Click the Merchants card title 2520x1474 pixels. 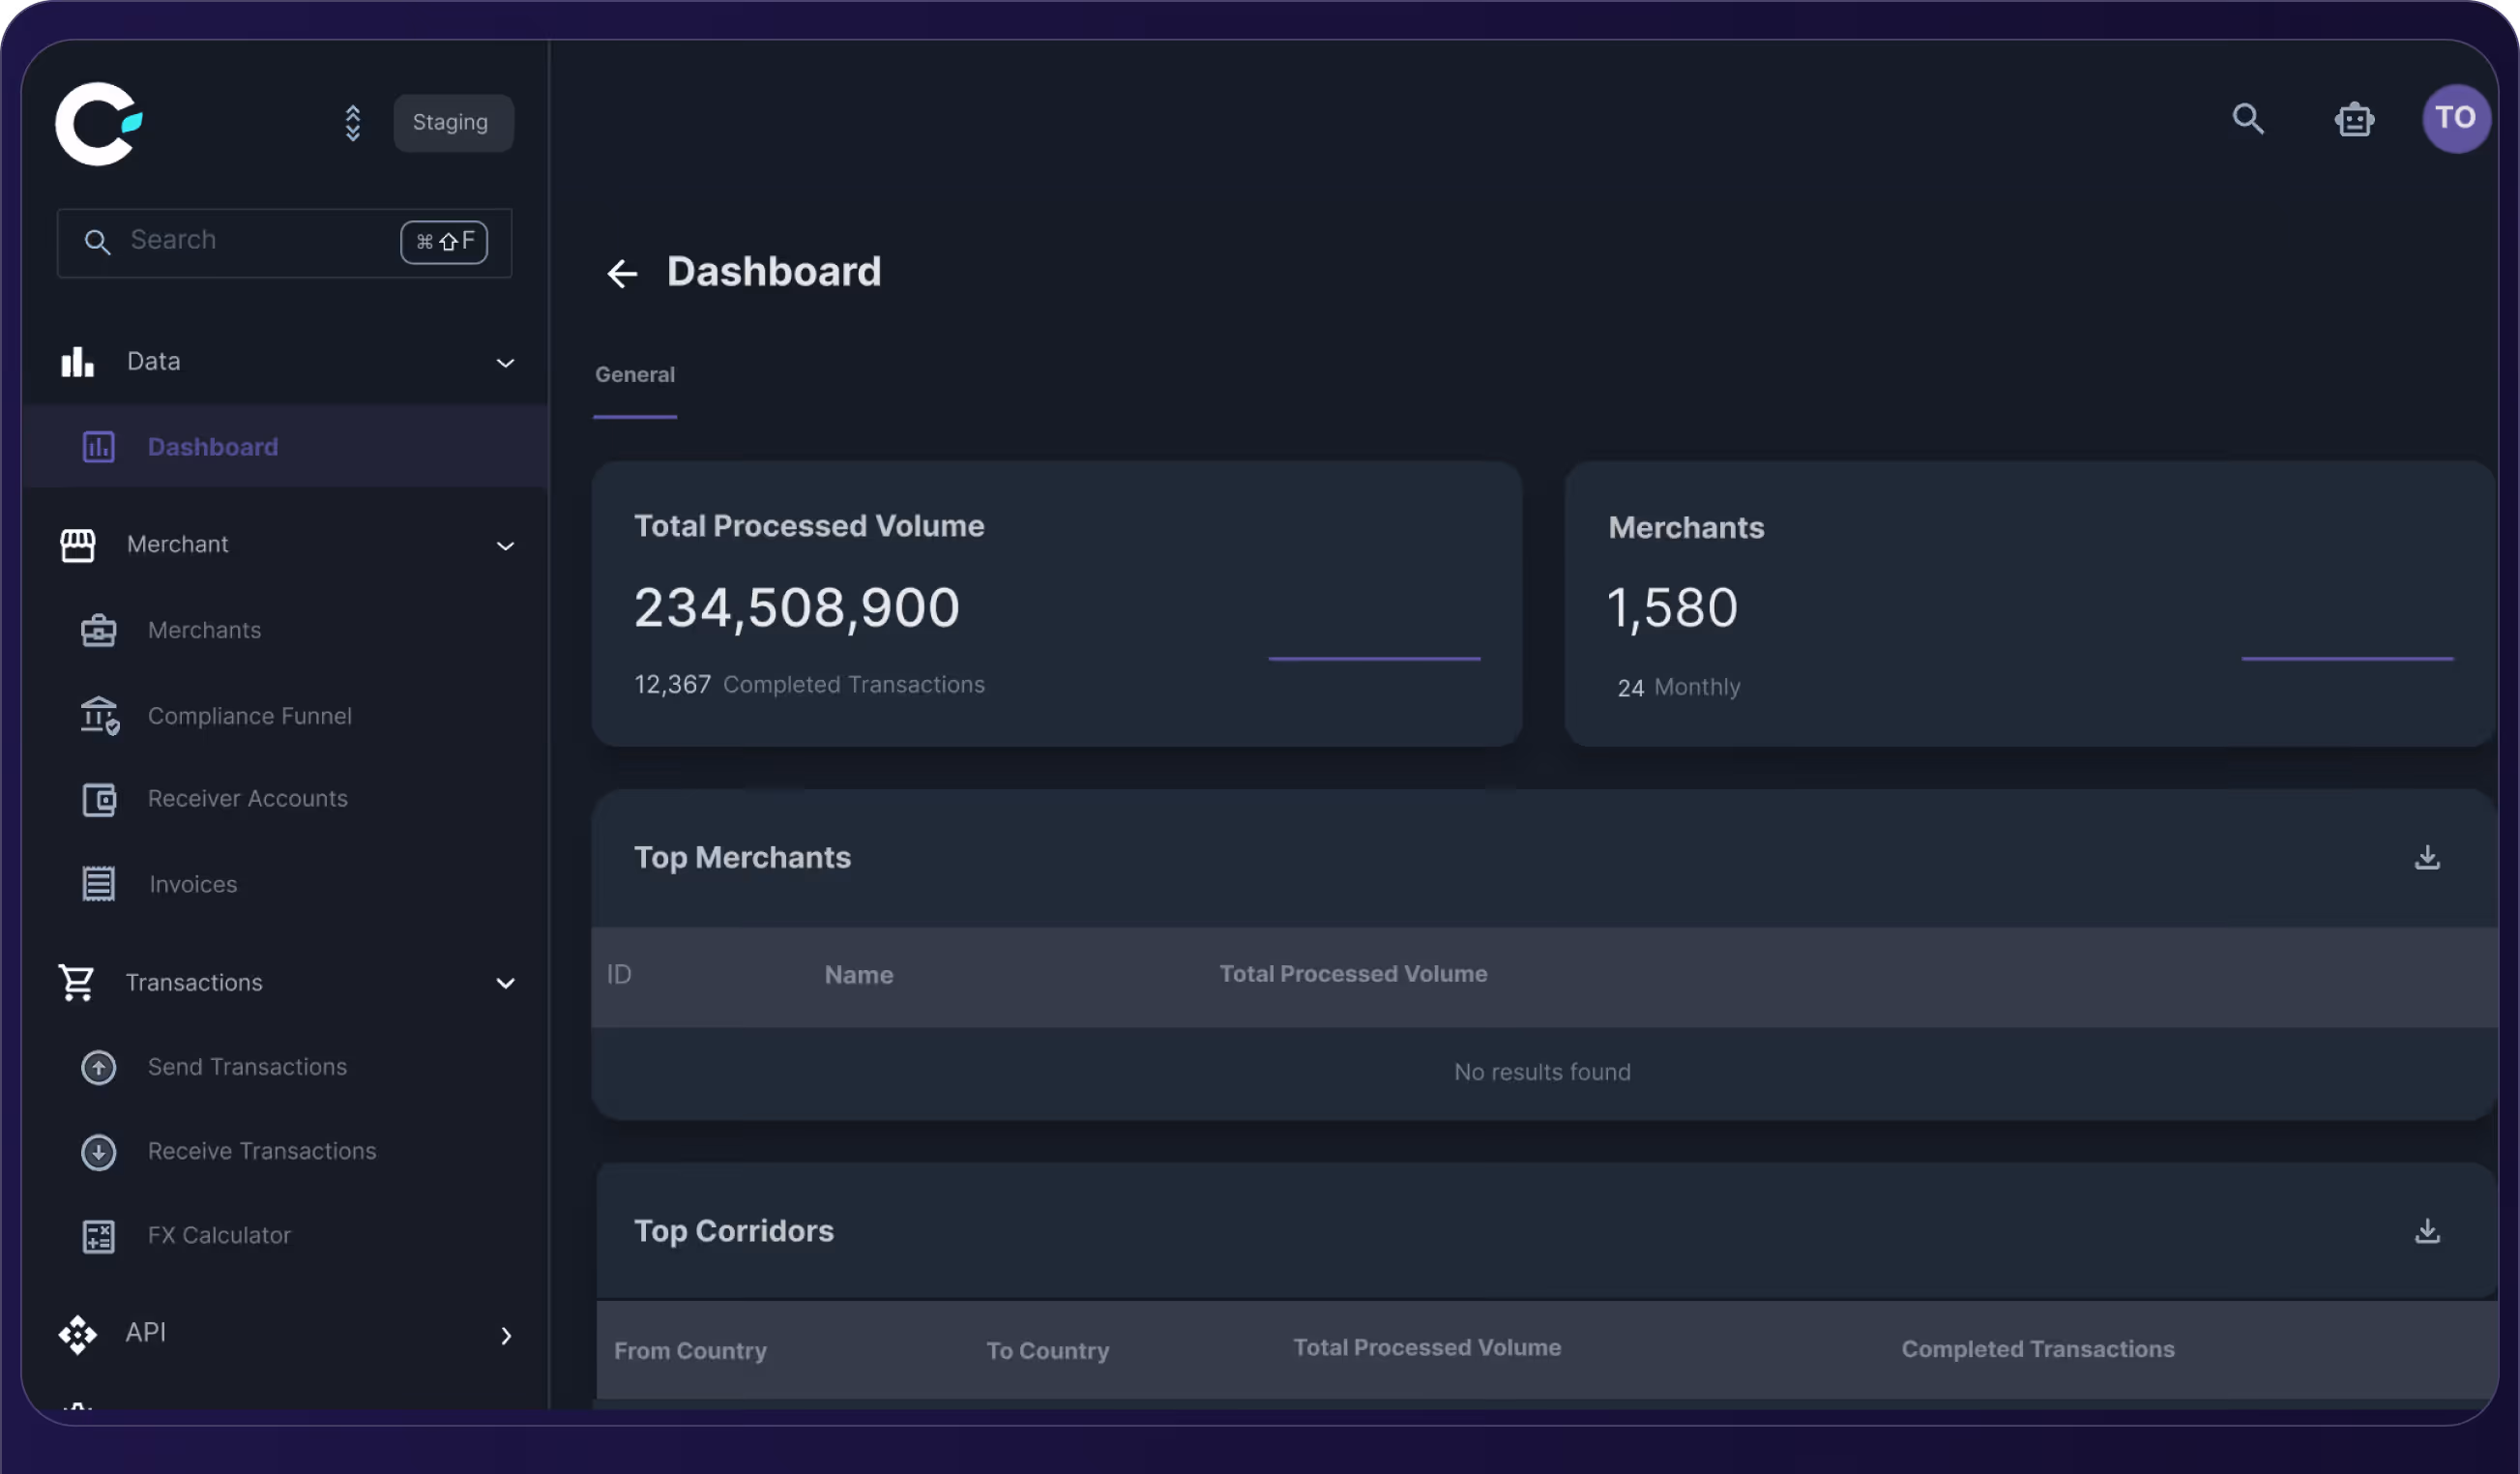[x=1686, y=528]
